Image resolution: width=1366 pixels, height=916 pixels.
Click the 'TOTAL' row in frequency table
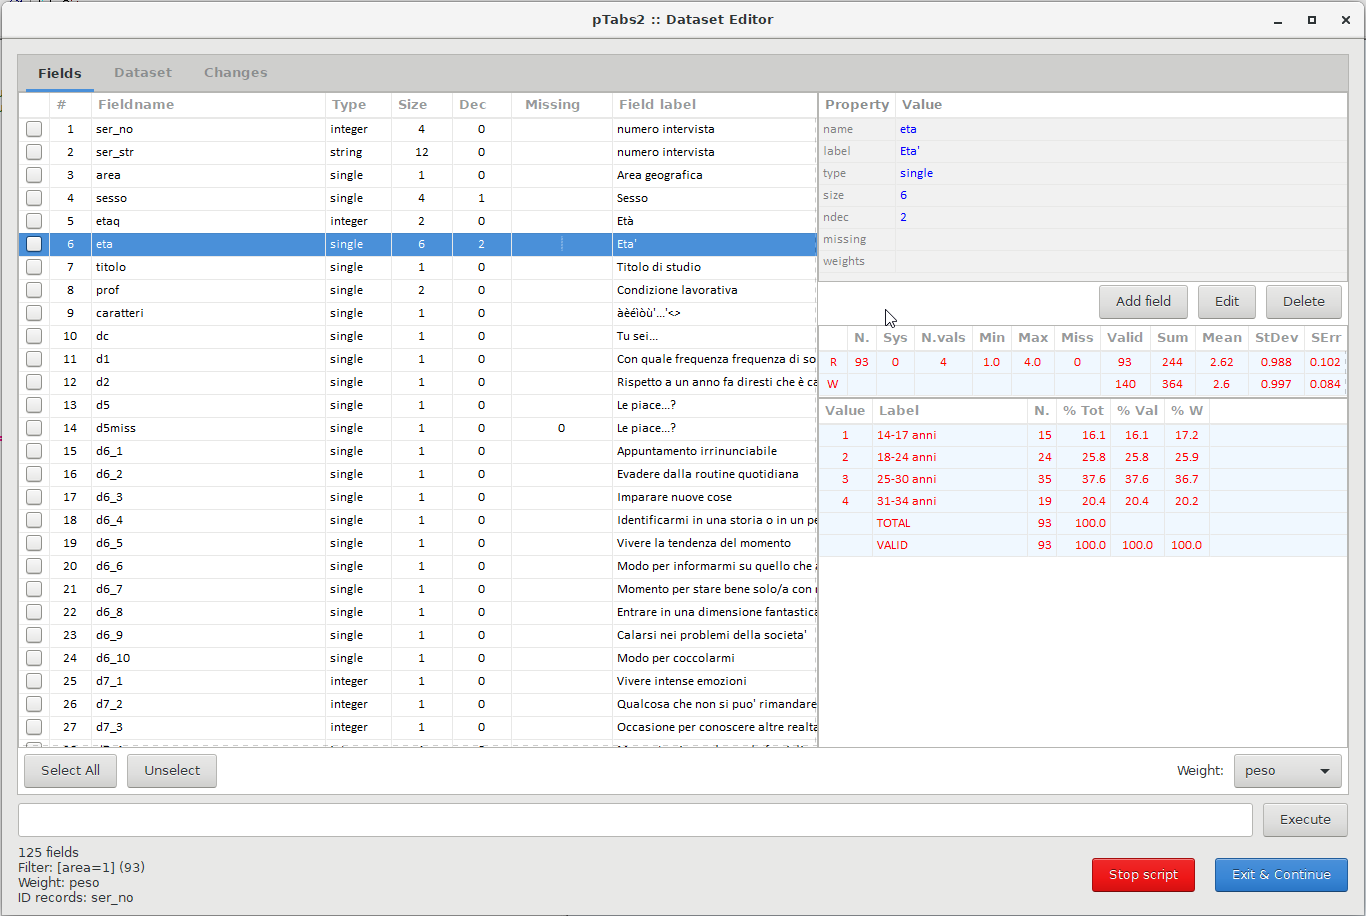[1083, 523]
